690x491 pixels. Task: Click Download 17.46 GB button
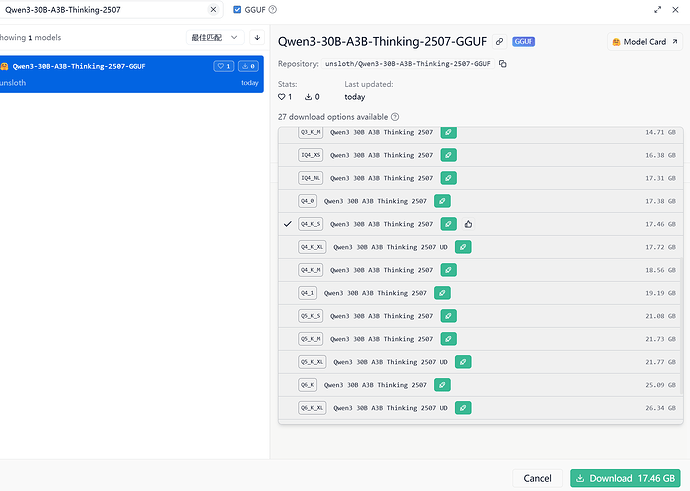[625, 478]
